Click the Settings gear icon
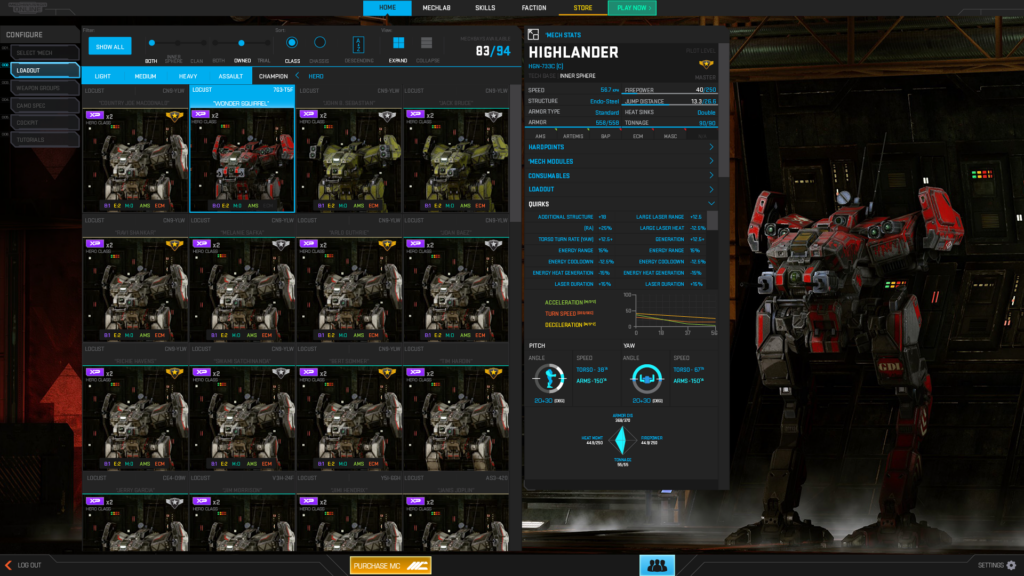 tap(1012, 565)
